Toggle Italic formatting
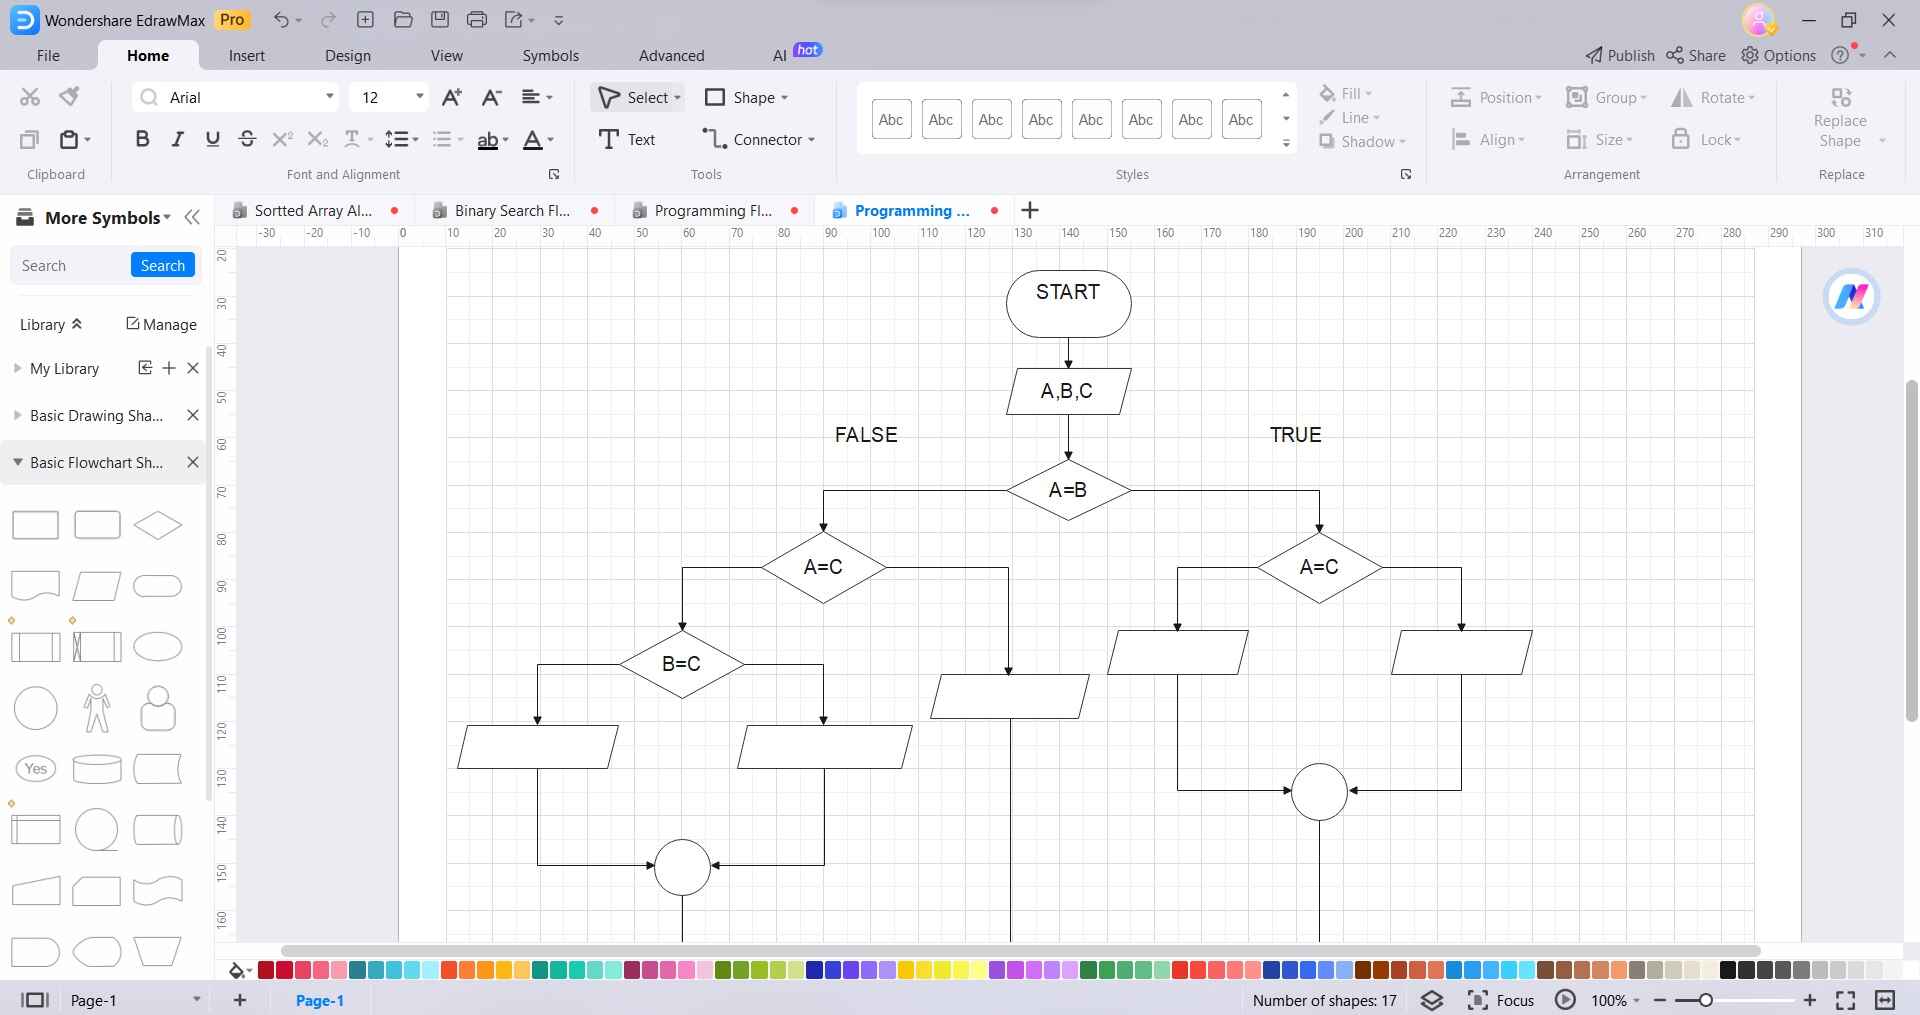1920x1015 pixels. tap(177, 140)
